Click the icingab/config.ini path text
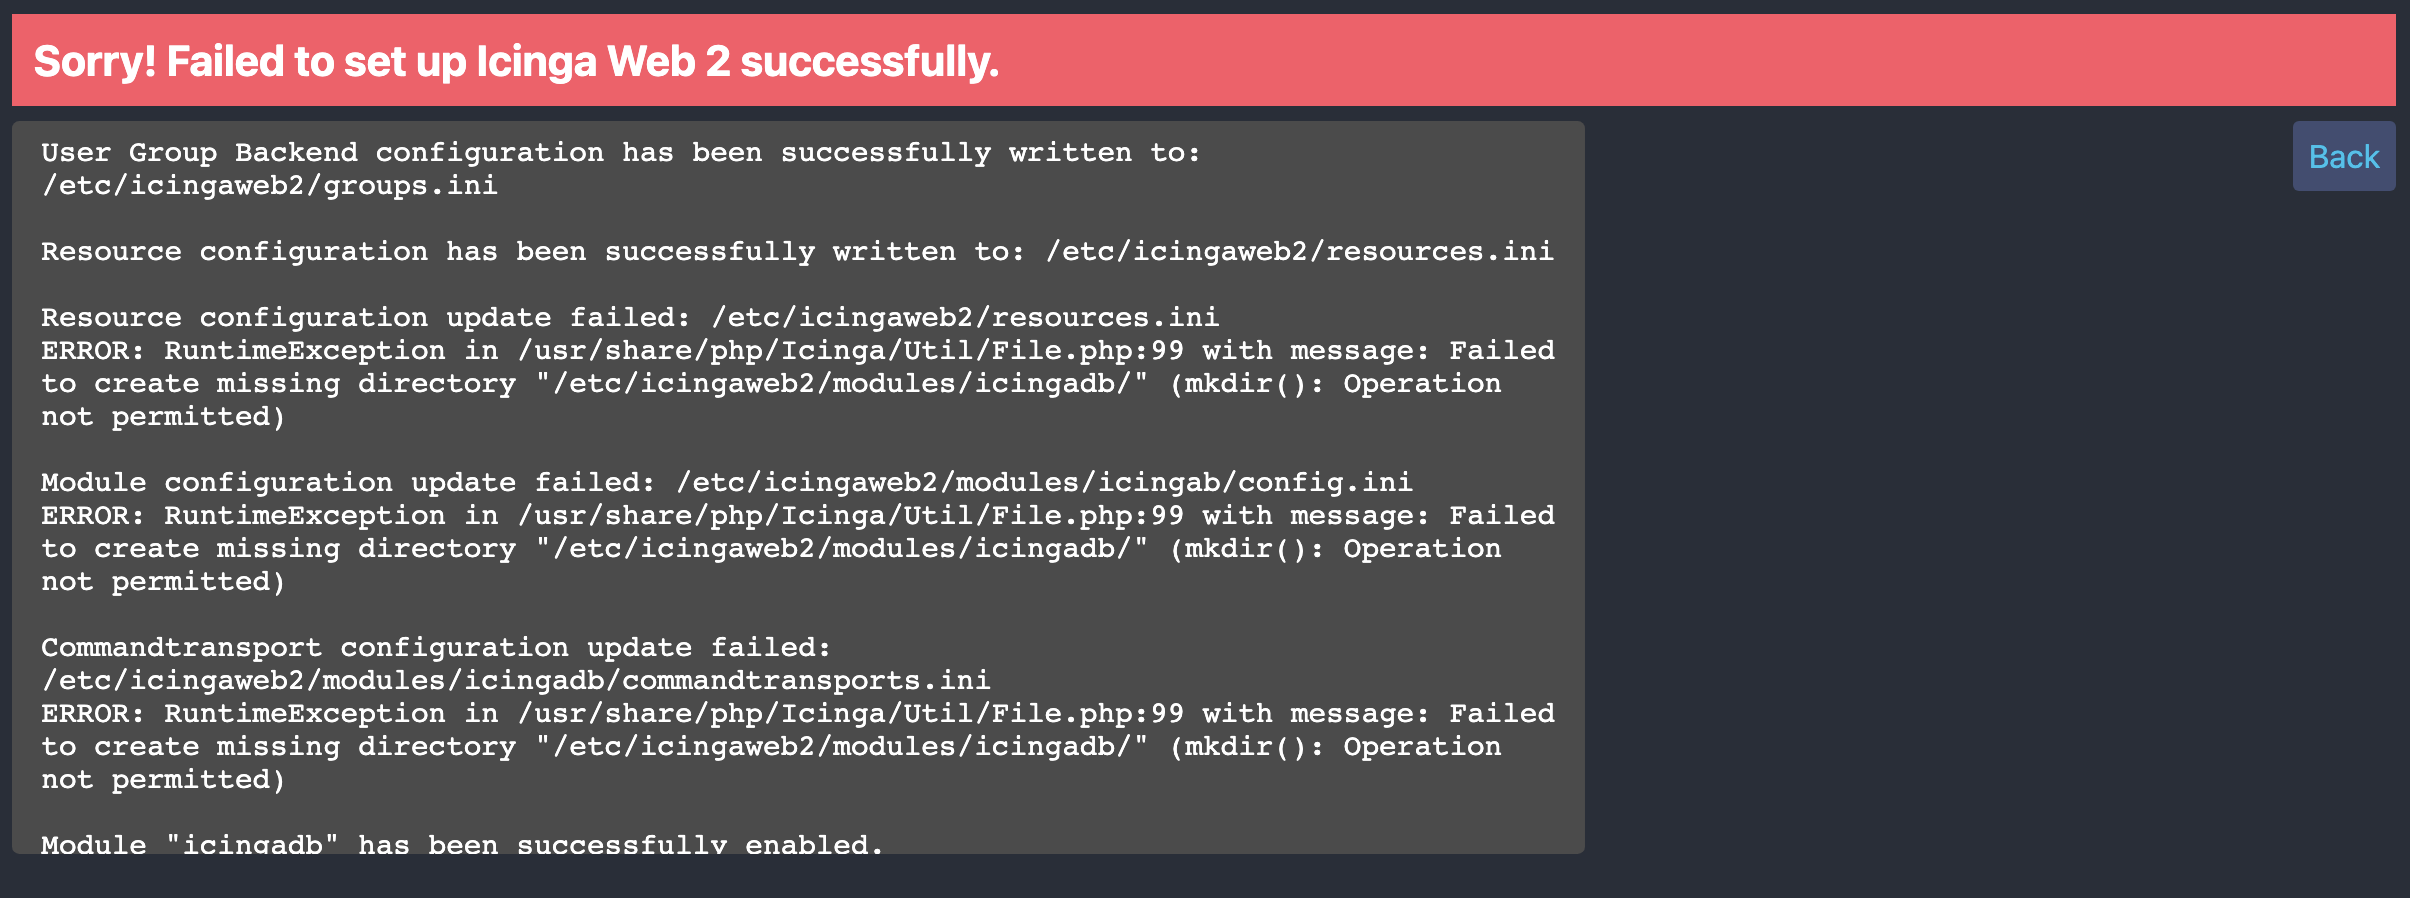The image size is (2410, 898). click(x=1255, y=483)
